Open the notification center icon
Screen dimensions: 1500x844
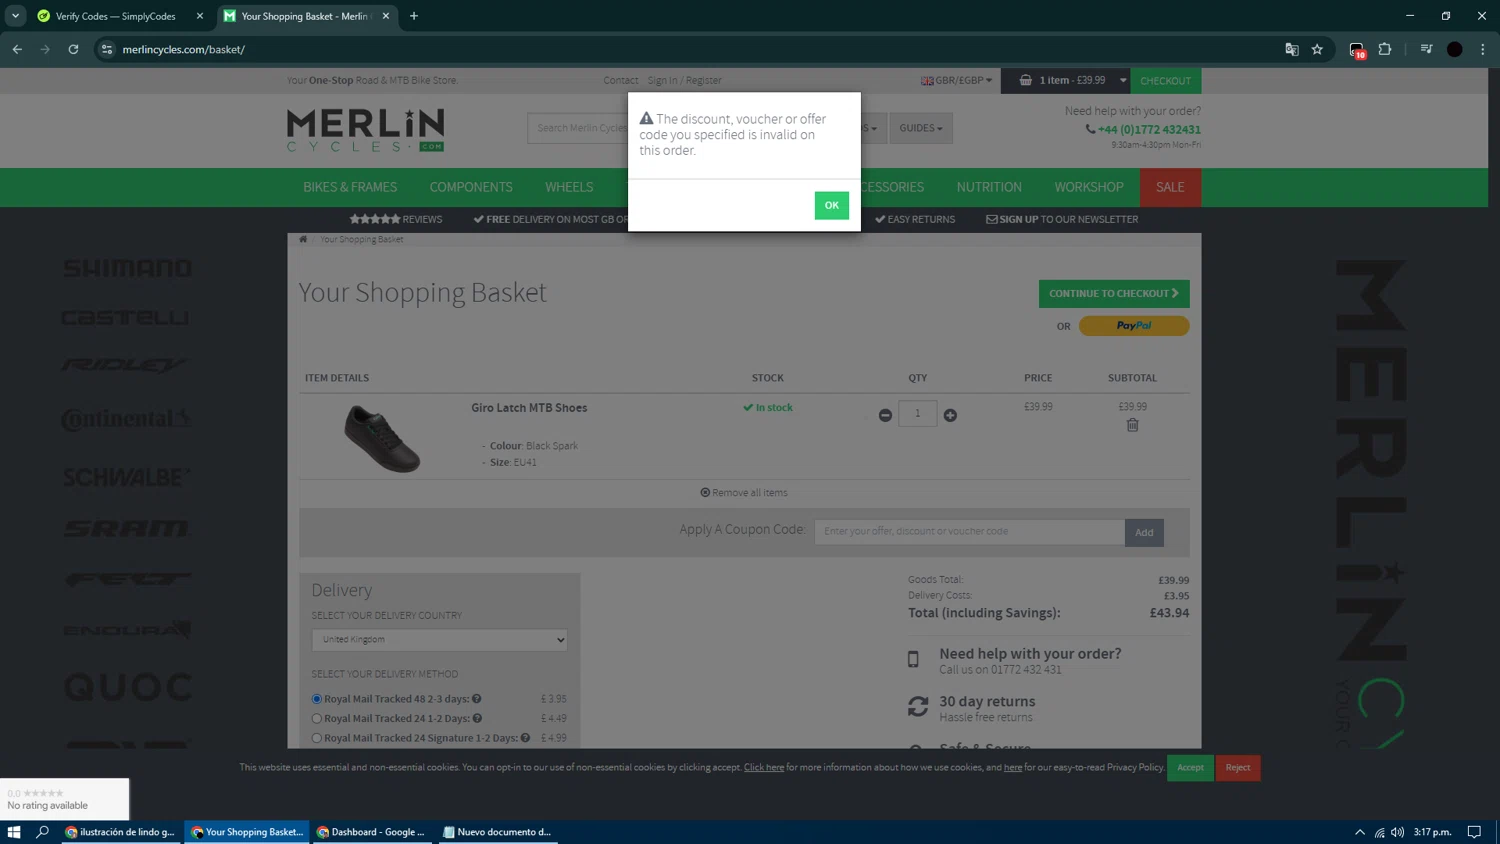[1474, 832]
